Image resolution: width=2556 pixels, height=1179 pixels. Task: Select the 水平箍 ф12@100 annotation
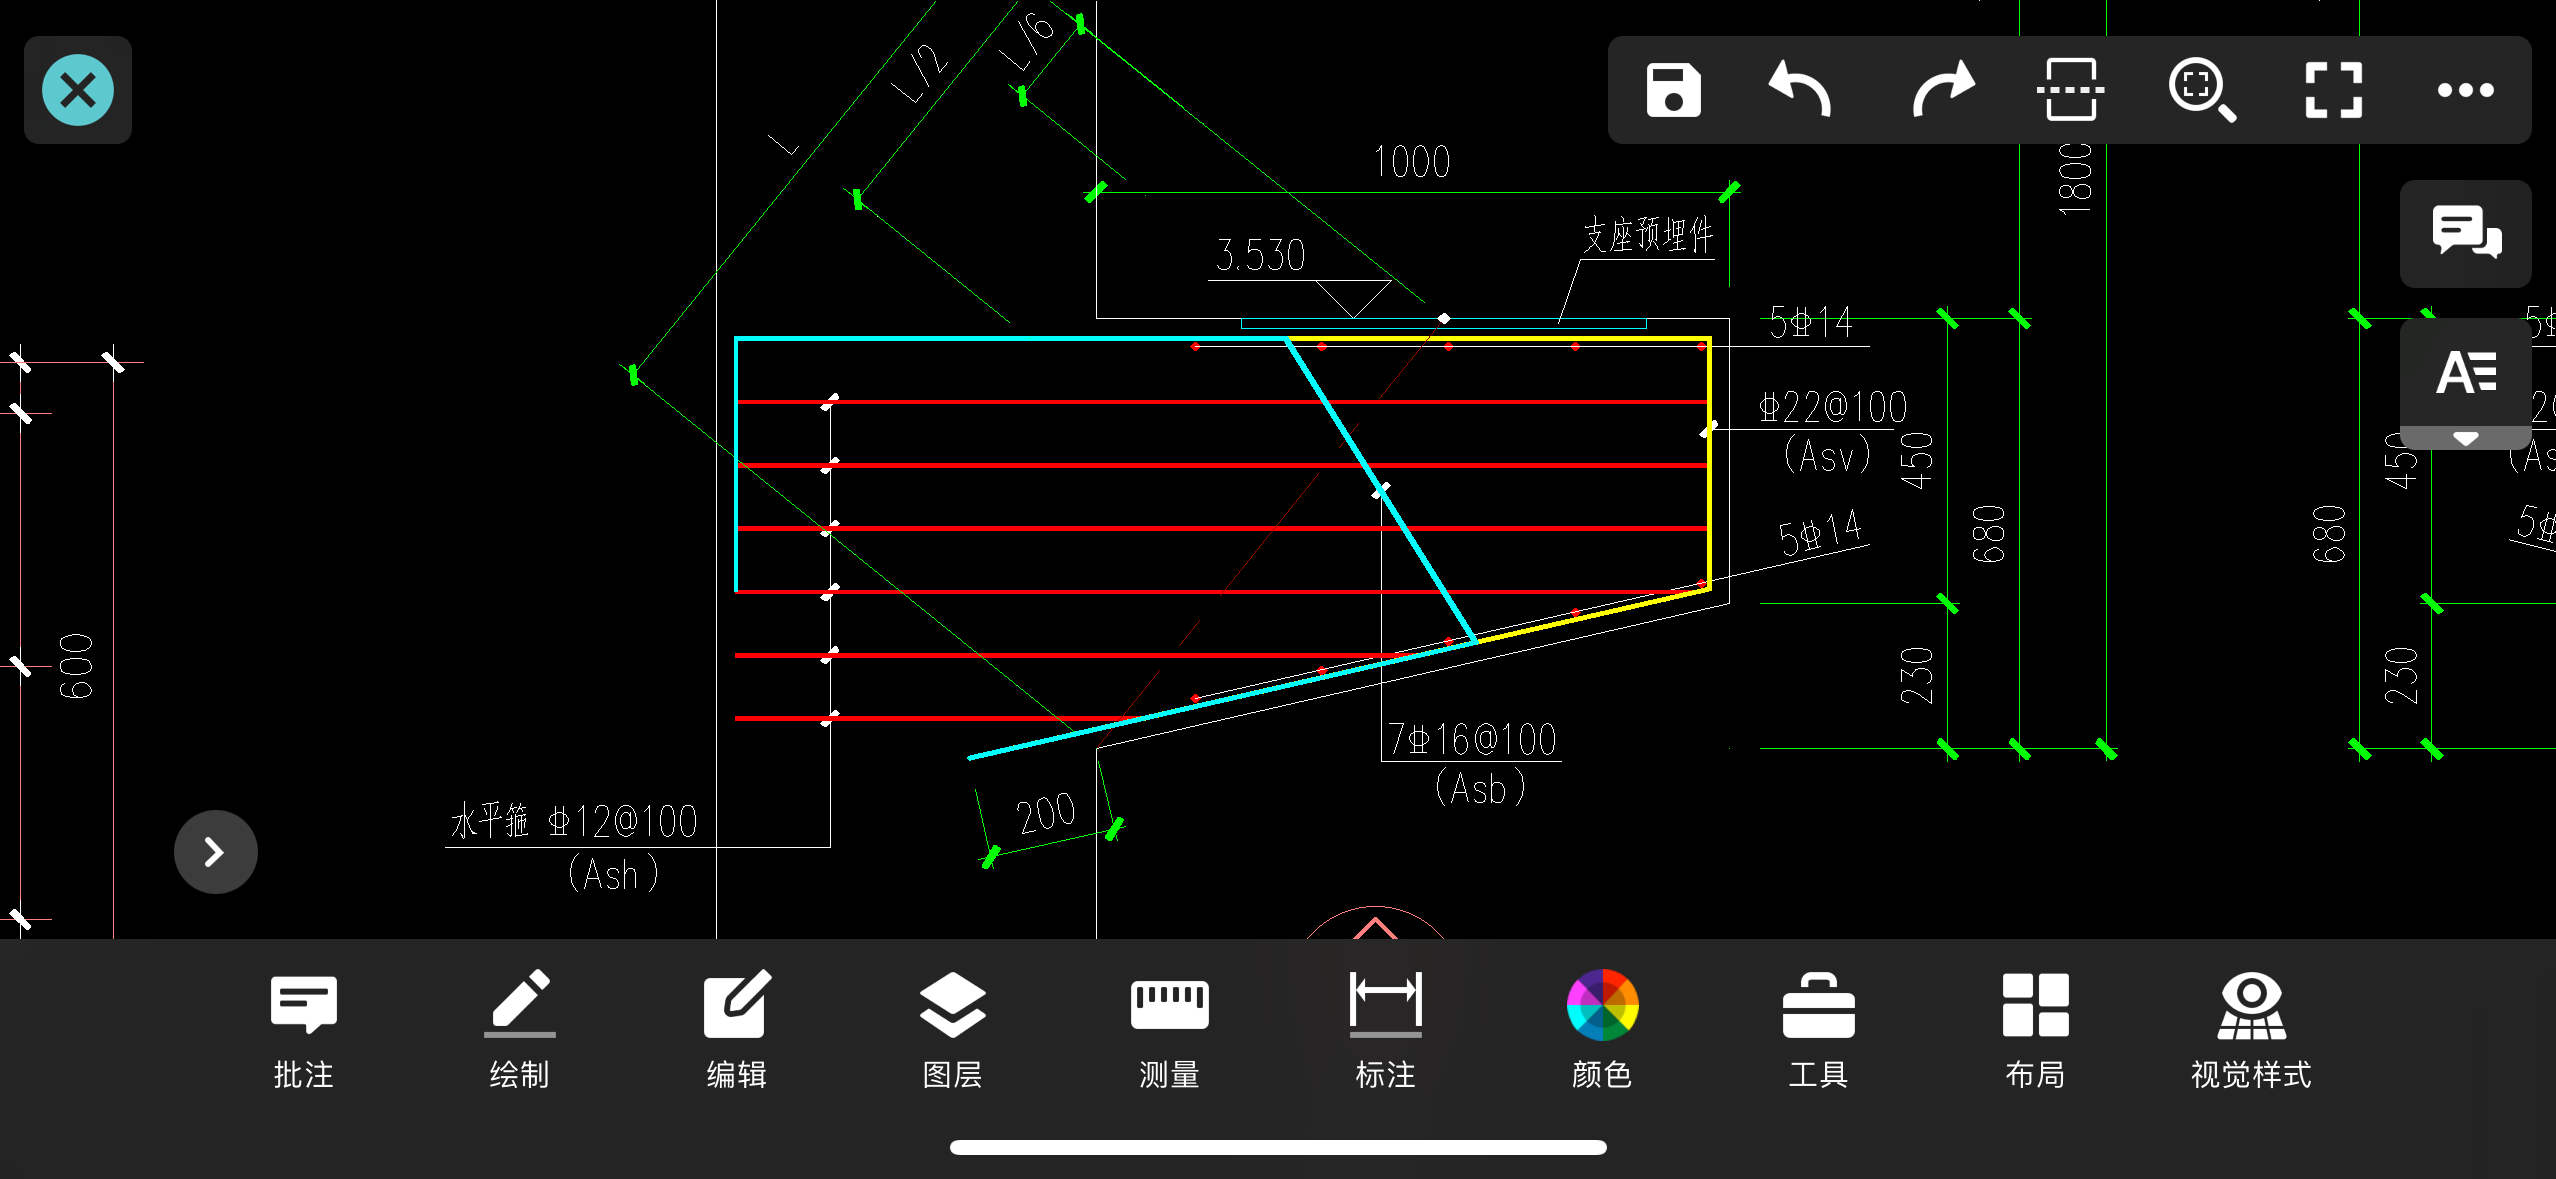click(574, 821)
